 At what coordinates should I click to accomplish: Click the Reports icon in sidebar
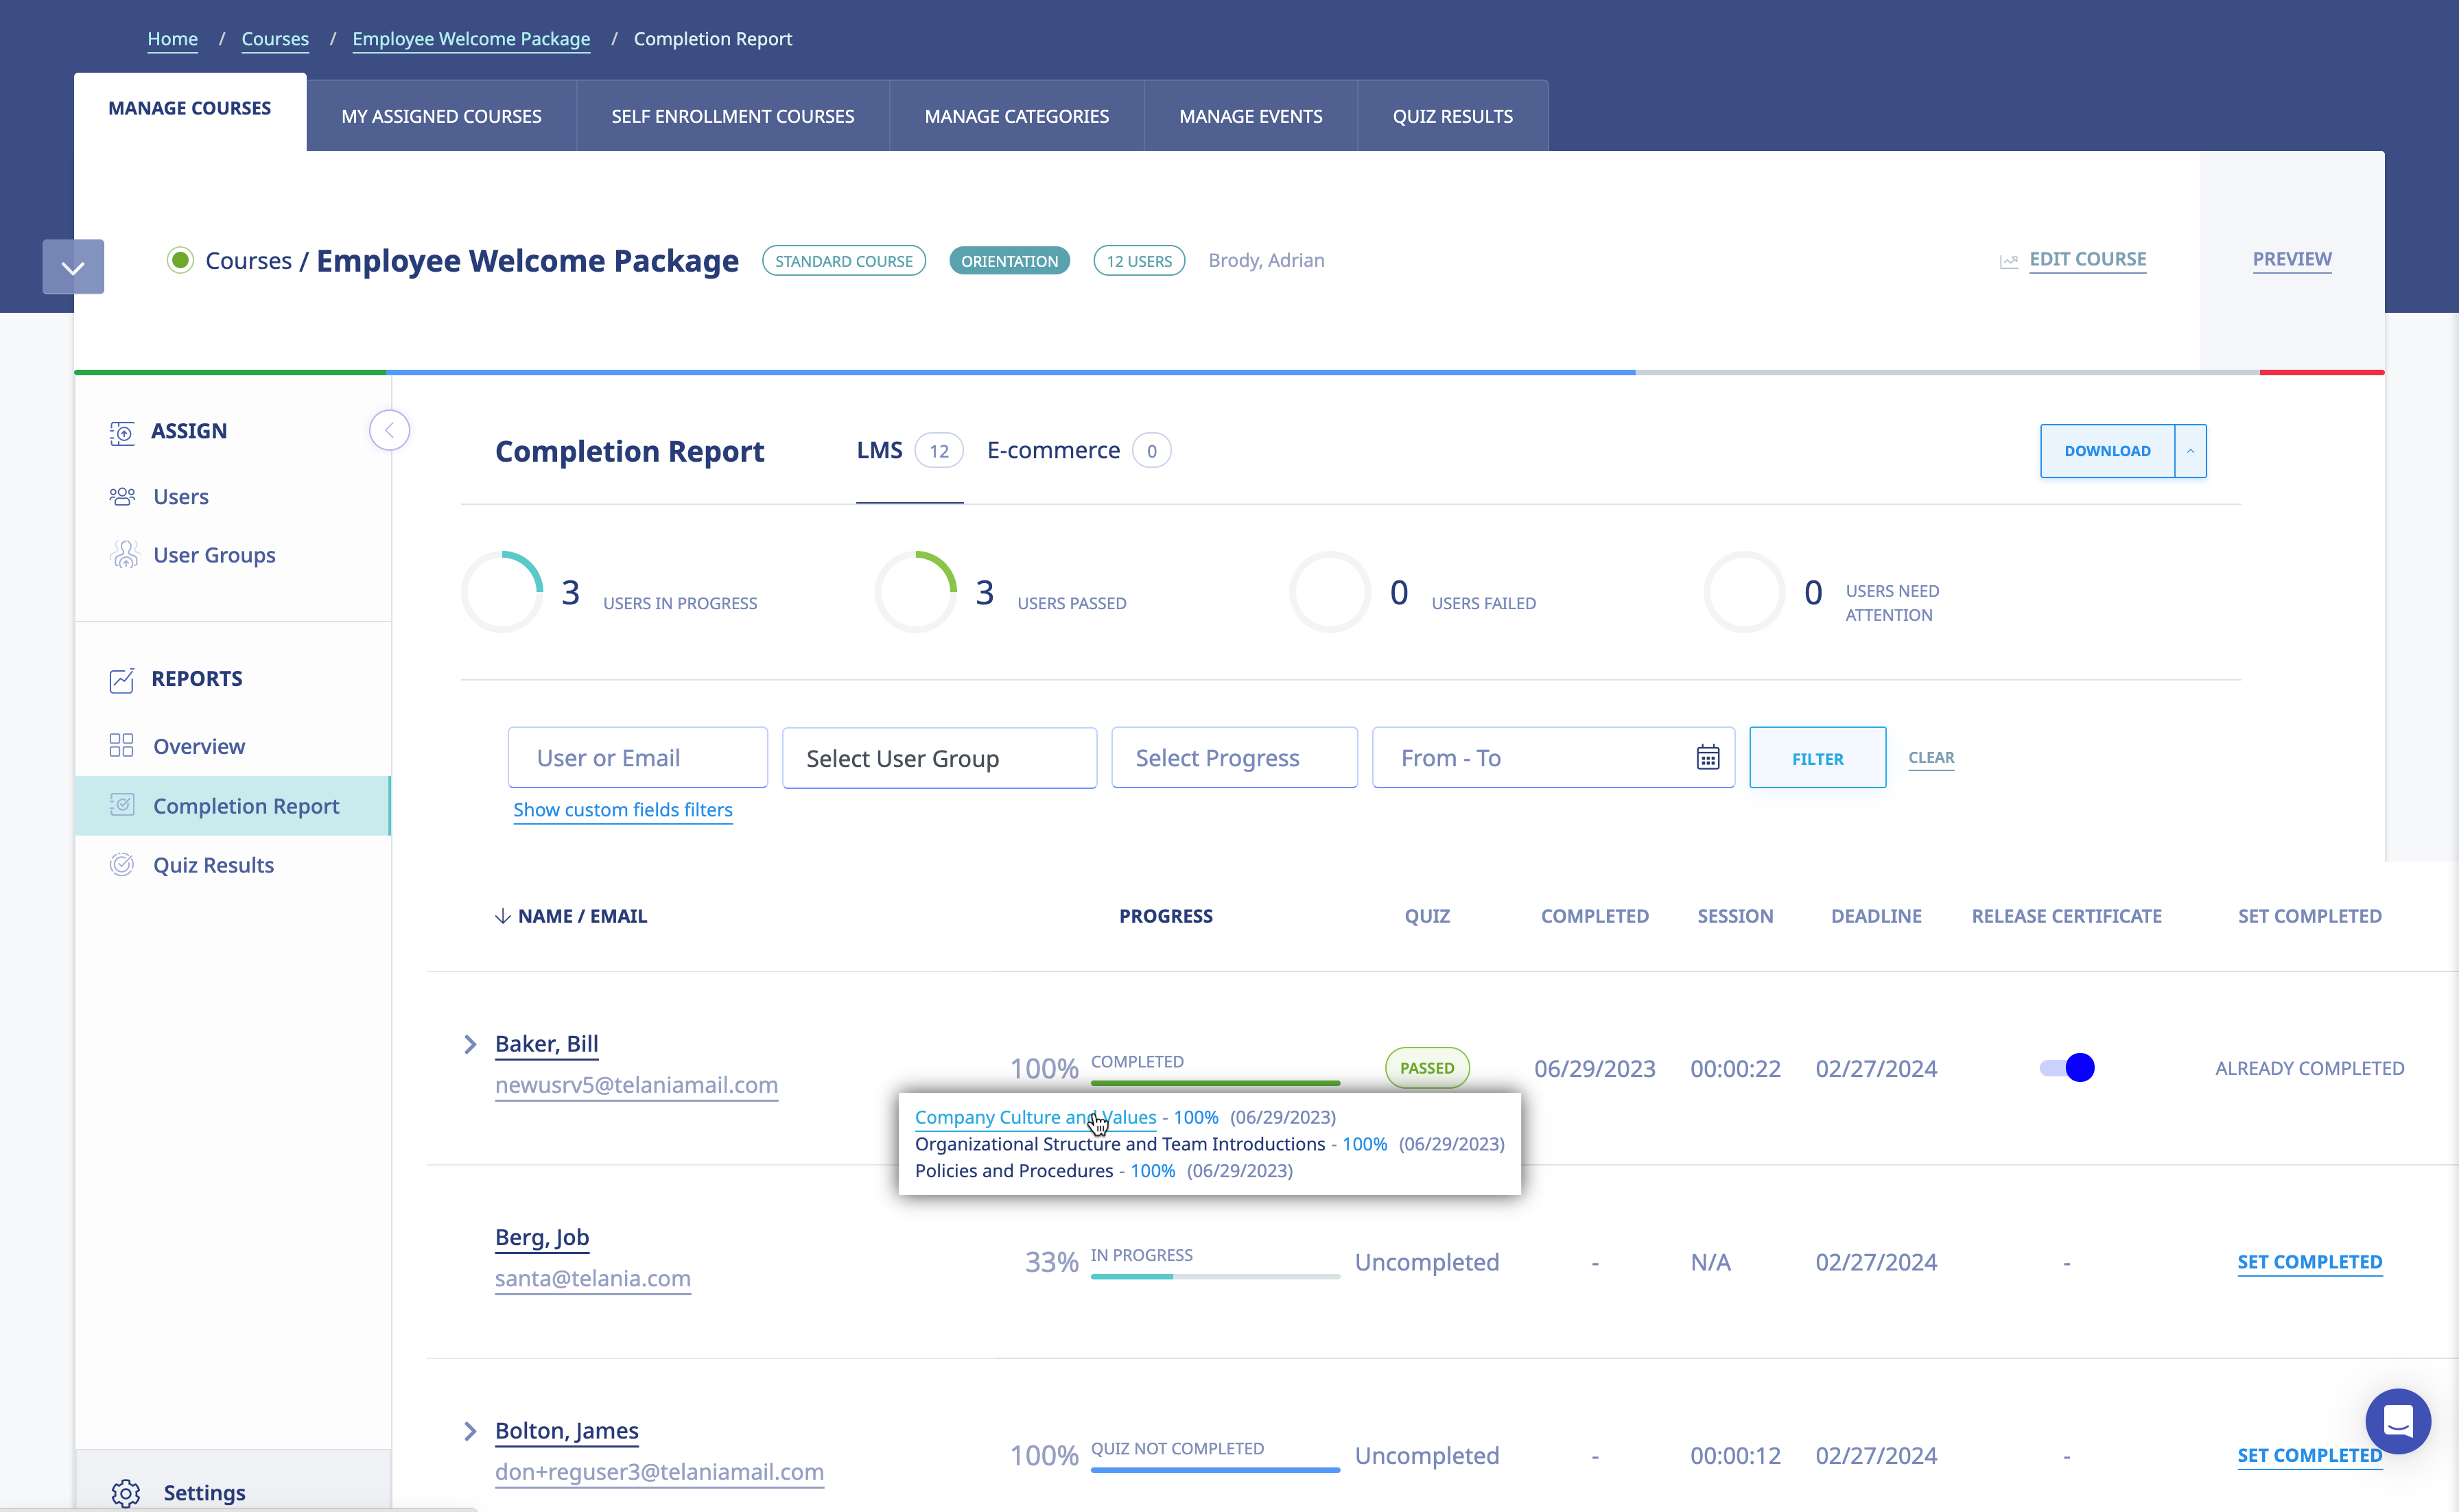[121, 678]
